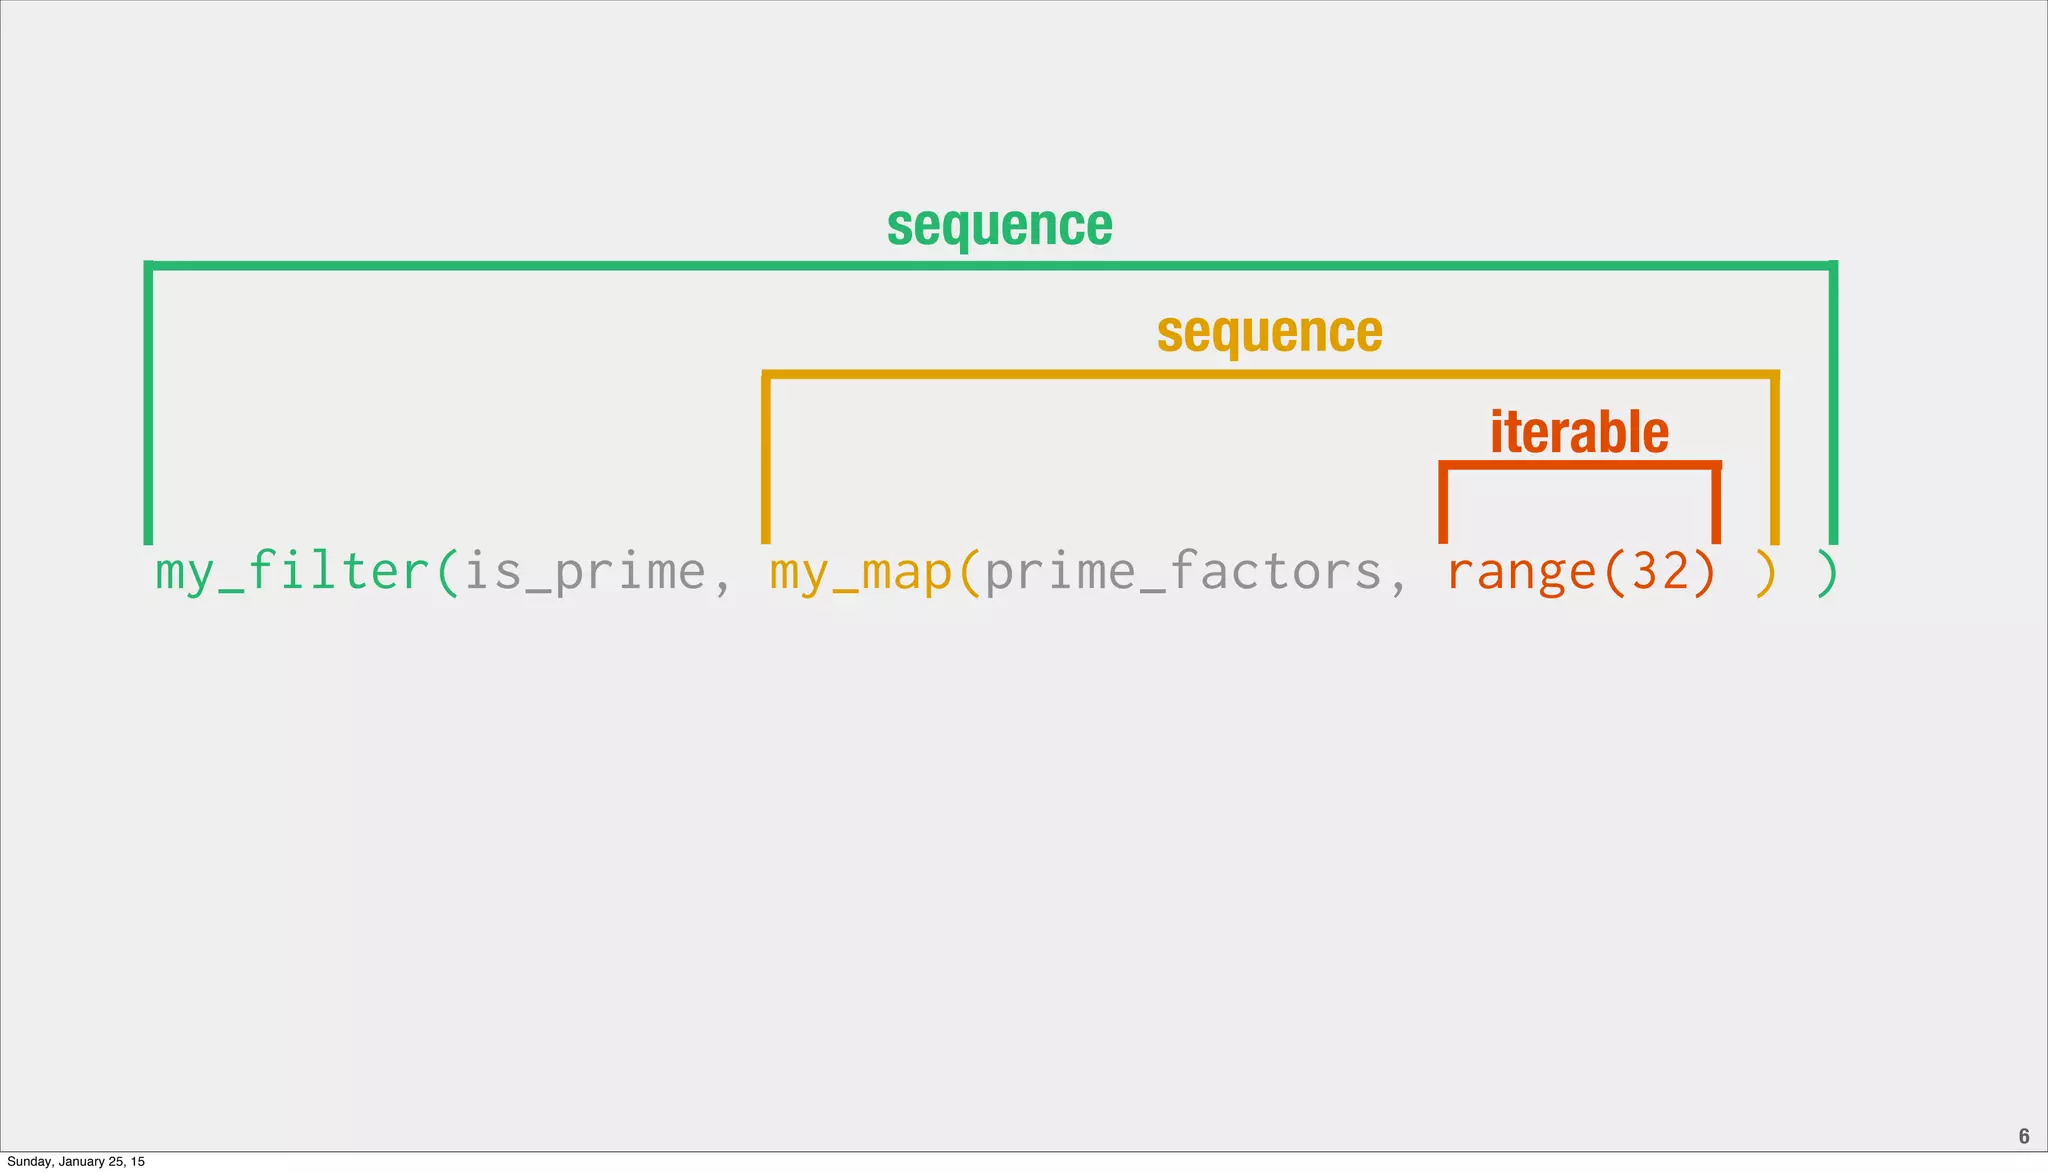2048x1173 pixels.
Task: Click the green bracket's left vertical leg
Action: click(148, 400)
